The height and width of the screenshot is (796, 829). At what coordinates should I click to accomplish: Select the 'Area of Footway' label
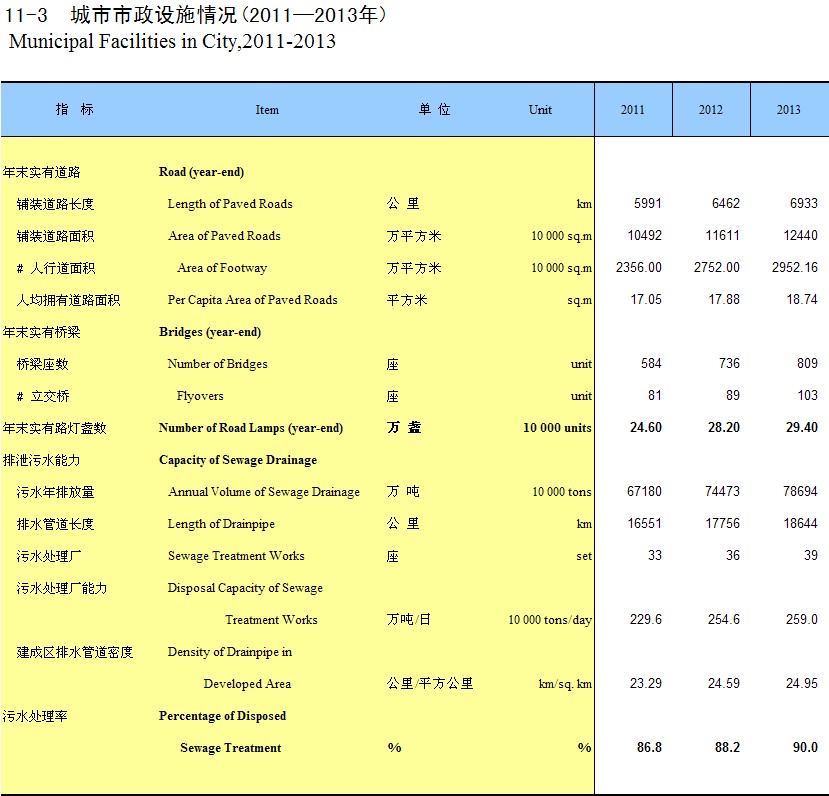point(222,268)
